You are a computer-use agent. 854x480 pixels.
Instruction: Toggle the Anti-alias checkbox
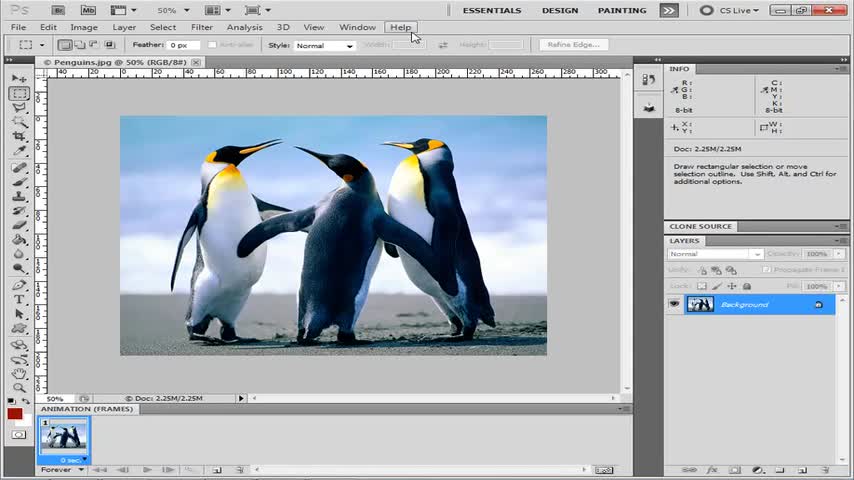point(213,45)
